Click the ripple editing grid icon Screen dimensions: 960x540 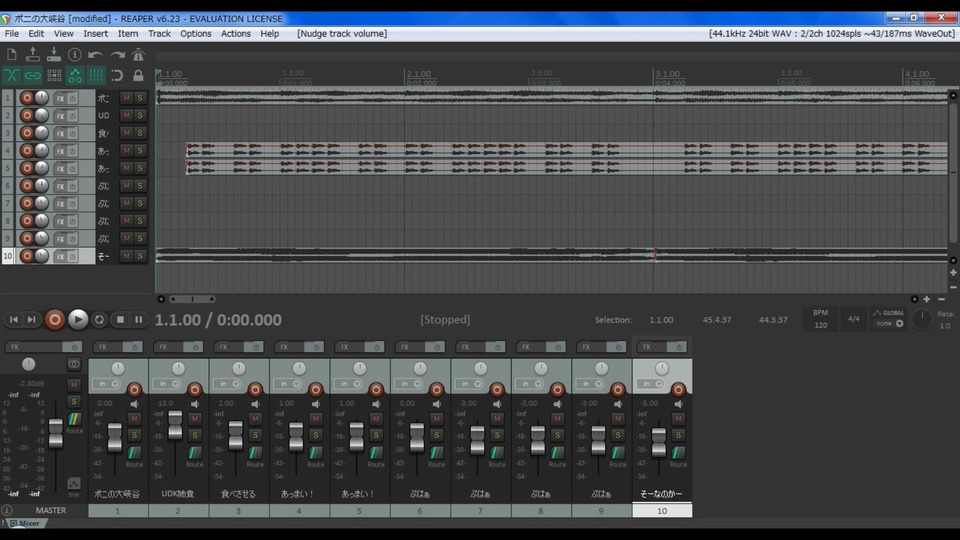point(54,75)
